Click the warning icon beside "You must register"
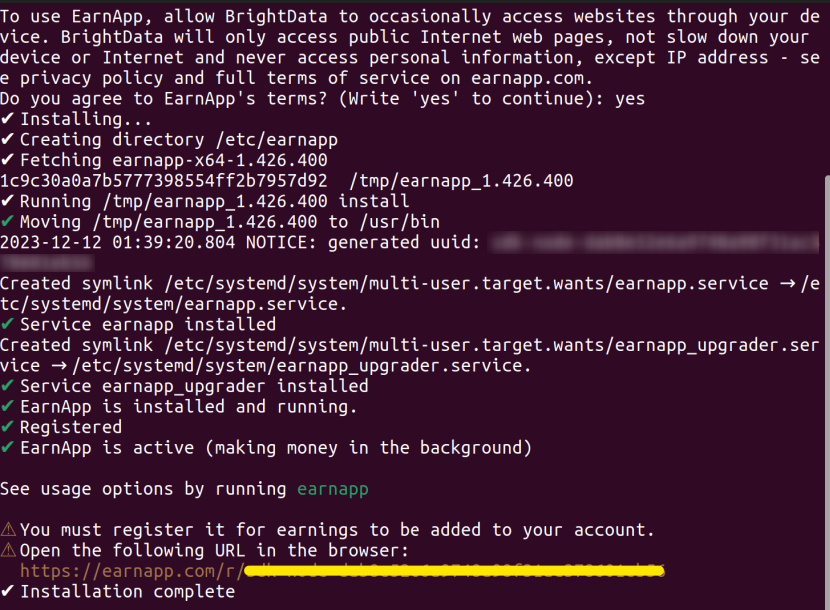Viewport: 830px width, 610px height. click(x=8, y=530)
